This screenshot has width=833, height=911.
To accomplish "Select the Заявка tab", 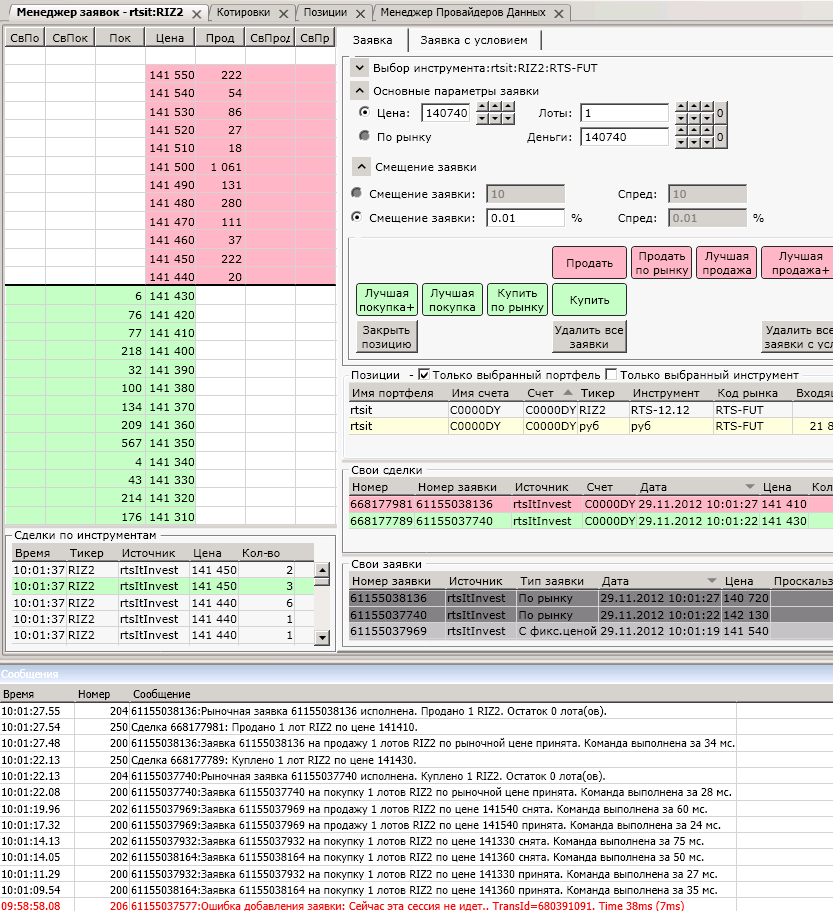I will pos(372,40).
